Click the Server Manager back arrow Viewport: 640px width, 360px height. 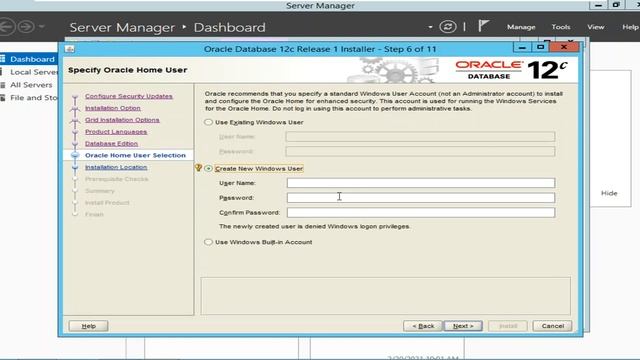(x=7, y=27)
